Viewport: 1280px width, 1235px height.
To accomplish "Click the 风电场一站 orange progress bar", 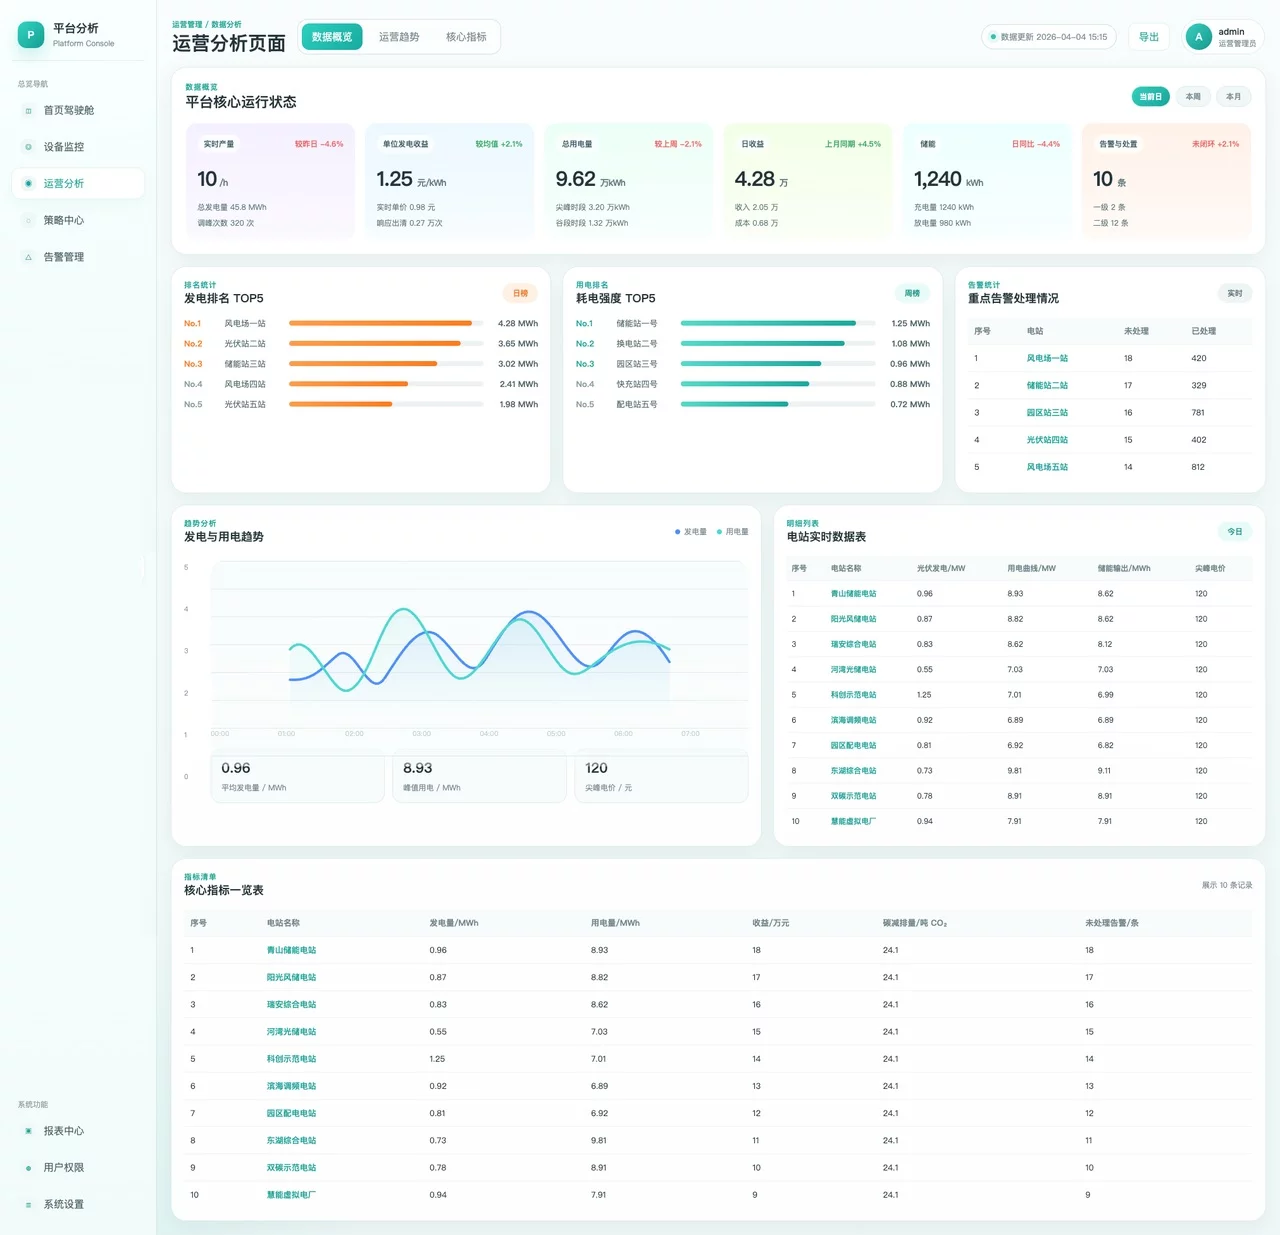I will [x=380, y=324].
